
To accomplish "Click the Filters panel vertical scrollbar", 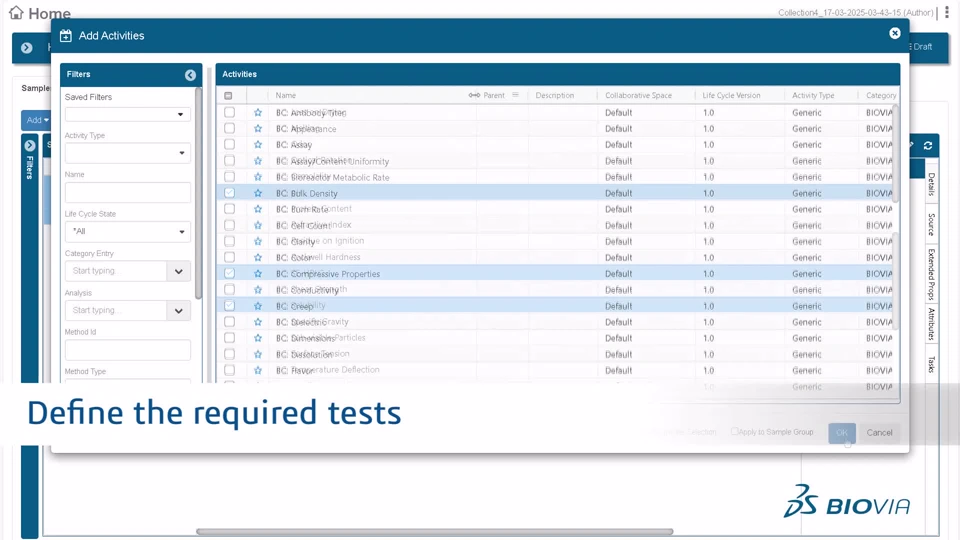I will point(198,193).
